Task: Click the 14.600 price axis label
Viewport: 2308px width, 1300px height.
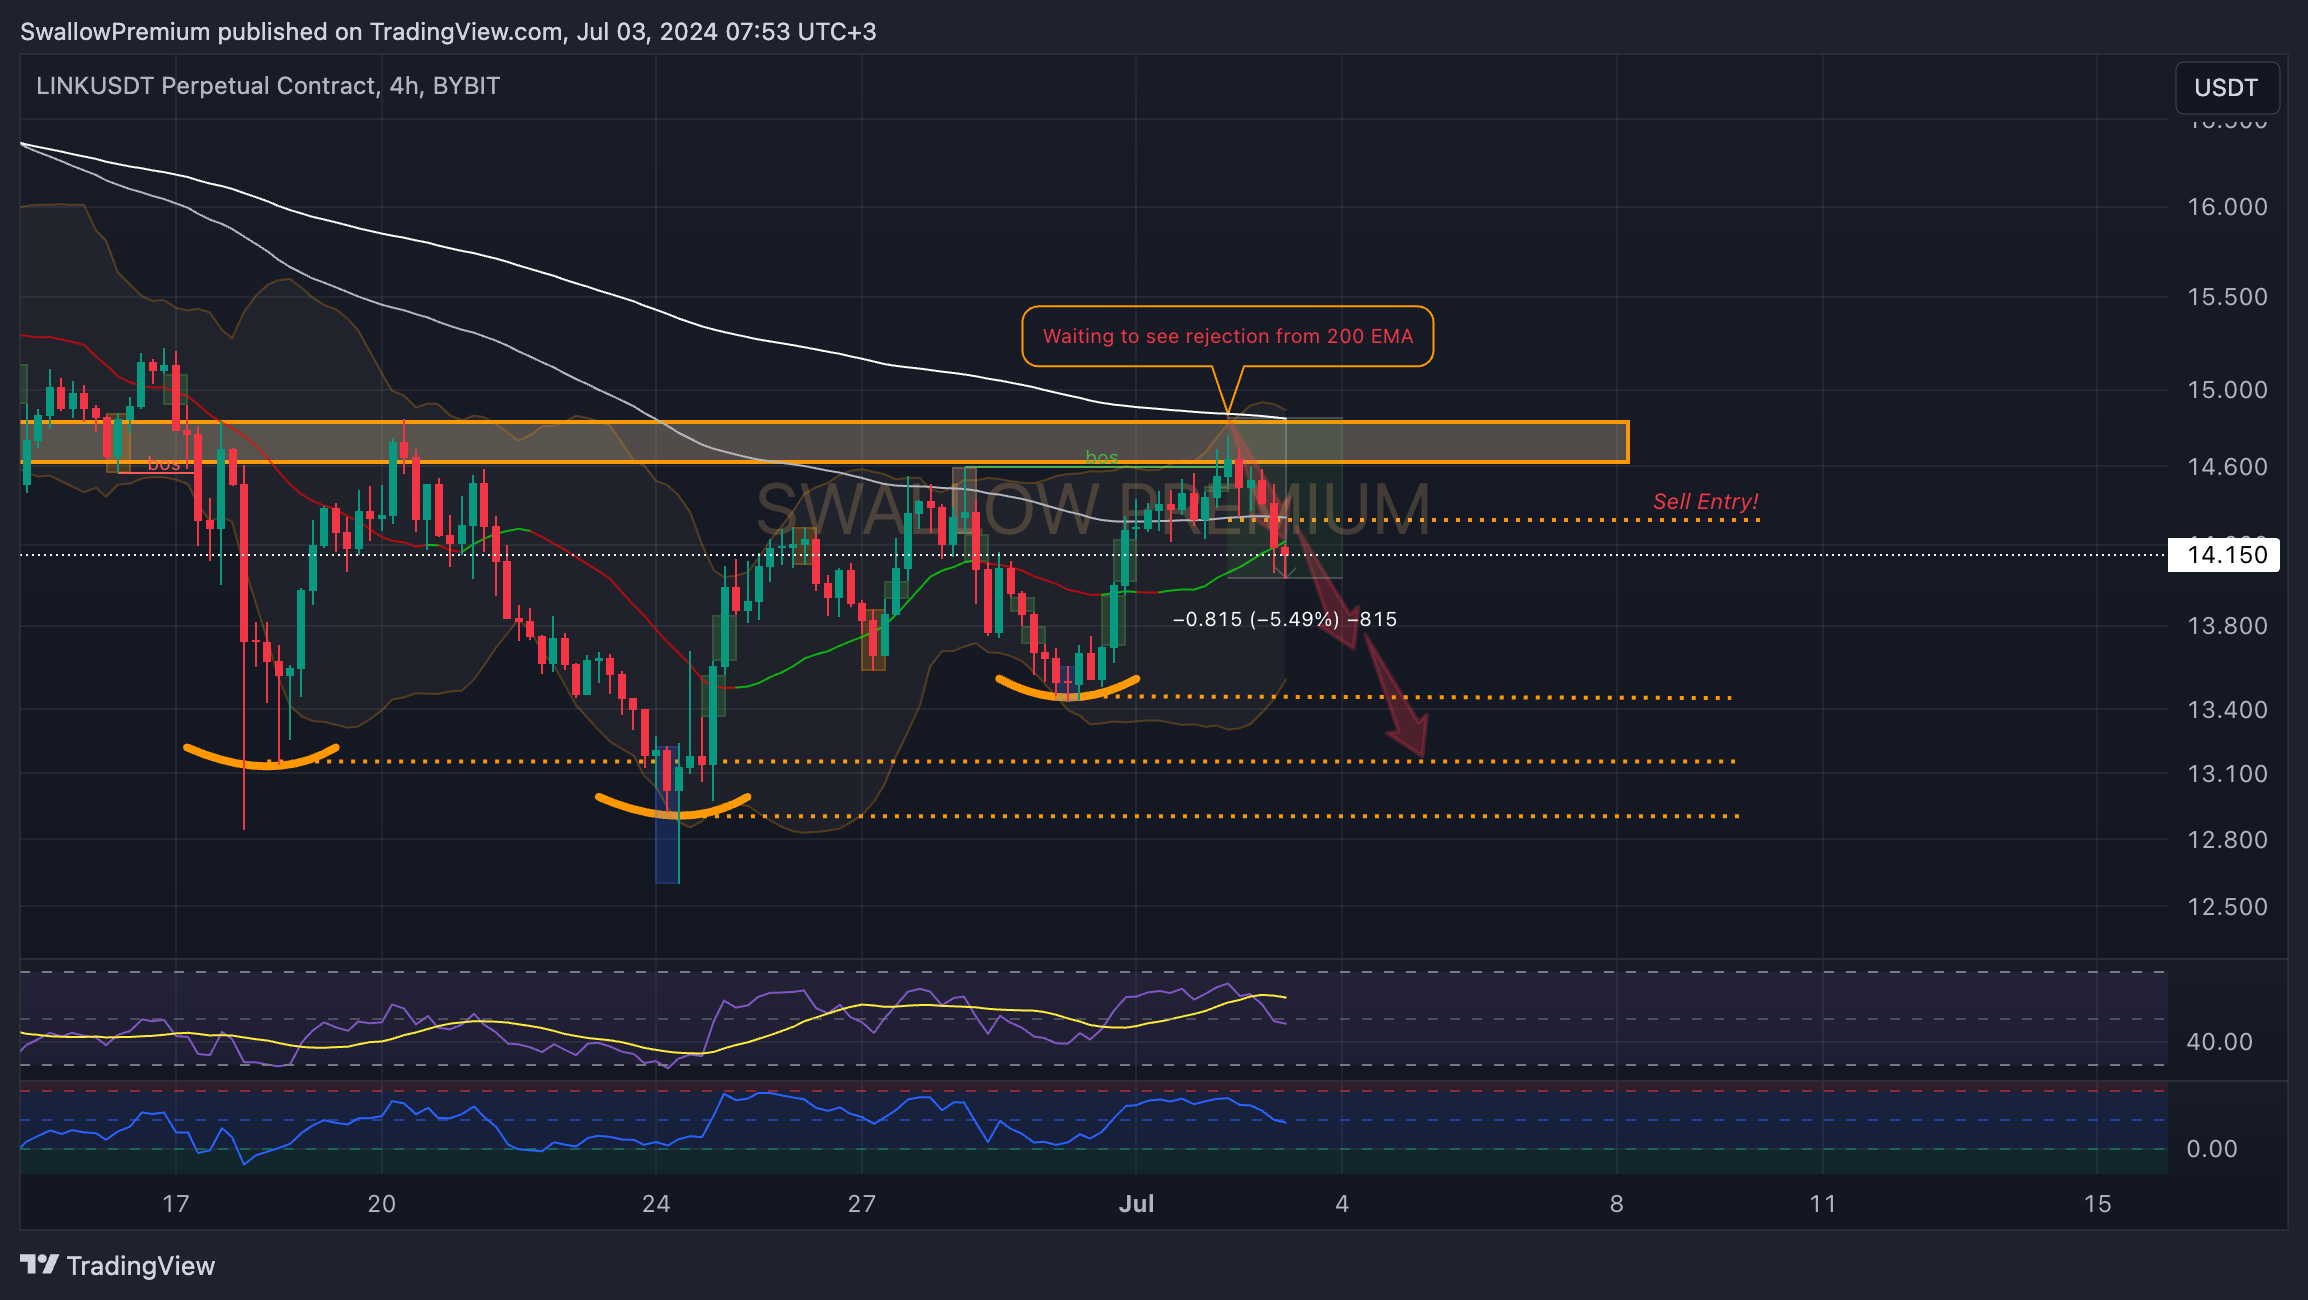Action: click(2227, 467)
